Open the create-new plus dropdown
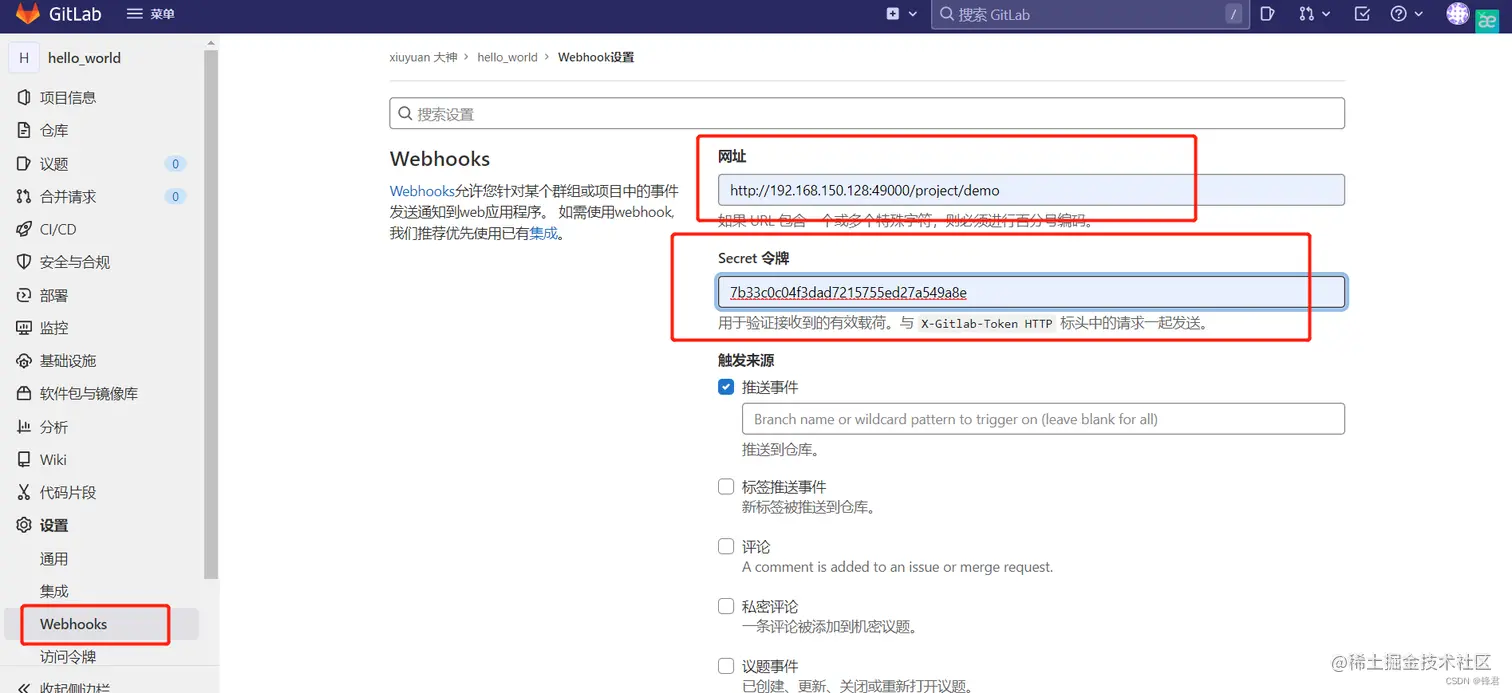The height and width of the screenshot is (693, 1512). click(x=895, y=14)
